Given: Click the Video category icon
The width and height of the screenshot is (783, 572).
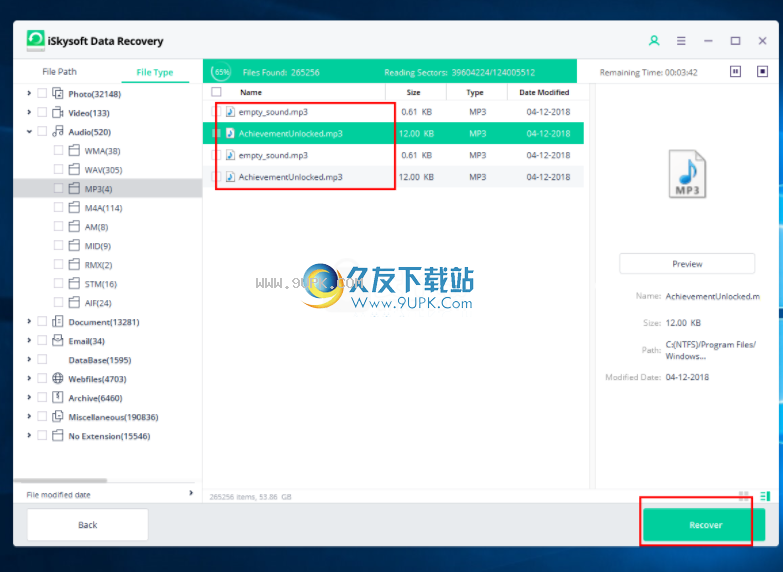Looking at the screenshot, I should pos(58,112).
